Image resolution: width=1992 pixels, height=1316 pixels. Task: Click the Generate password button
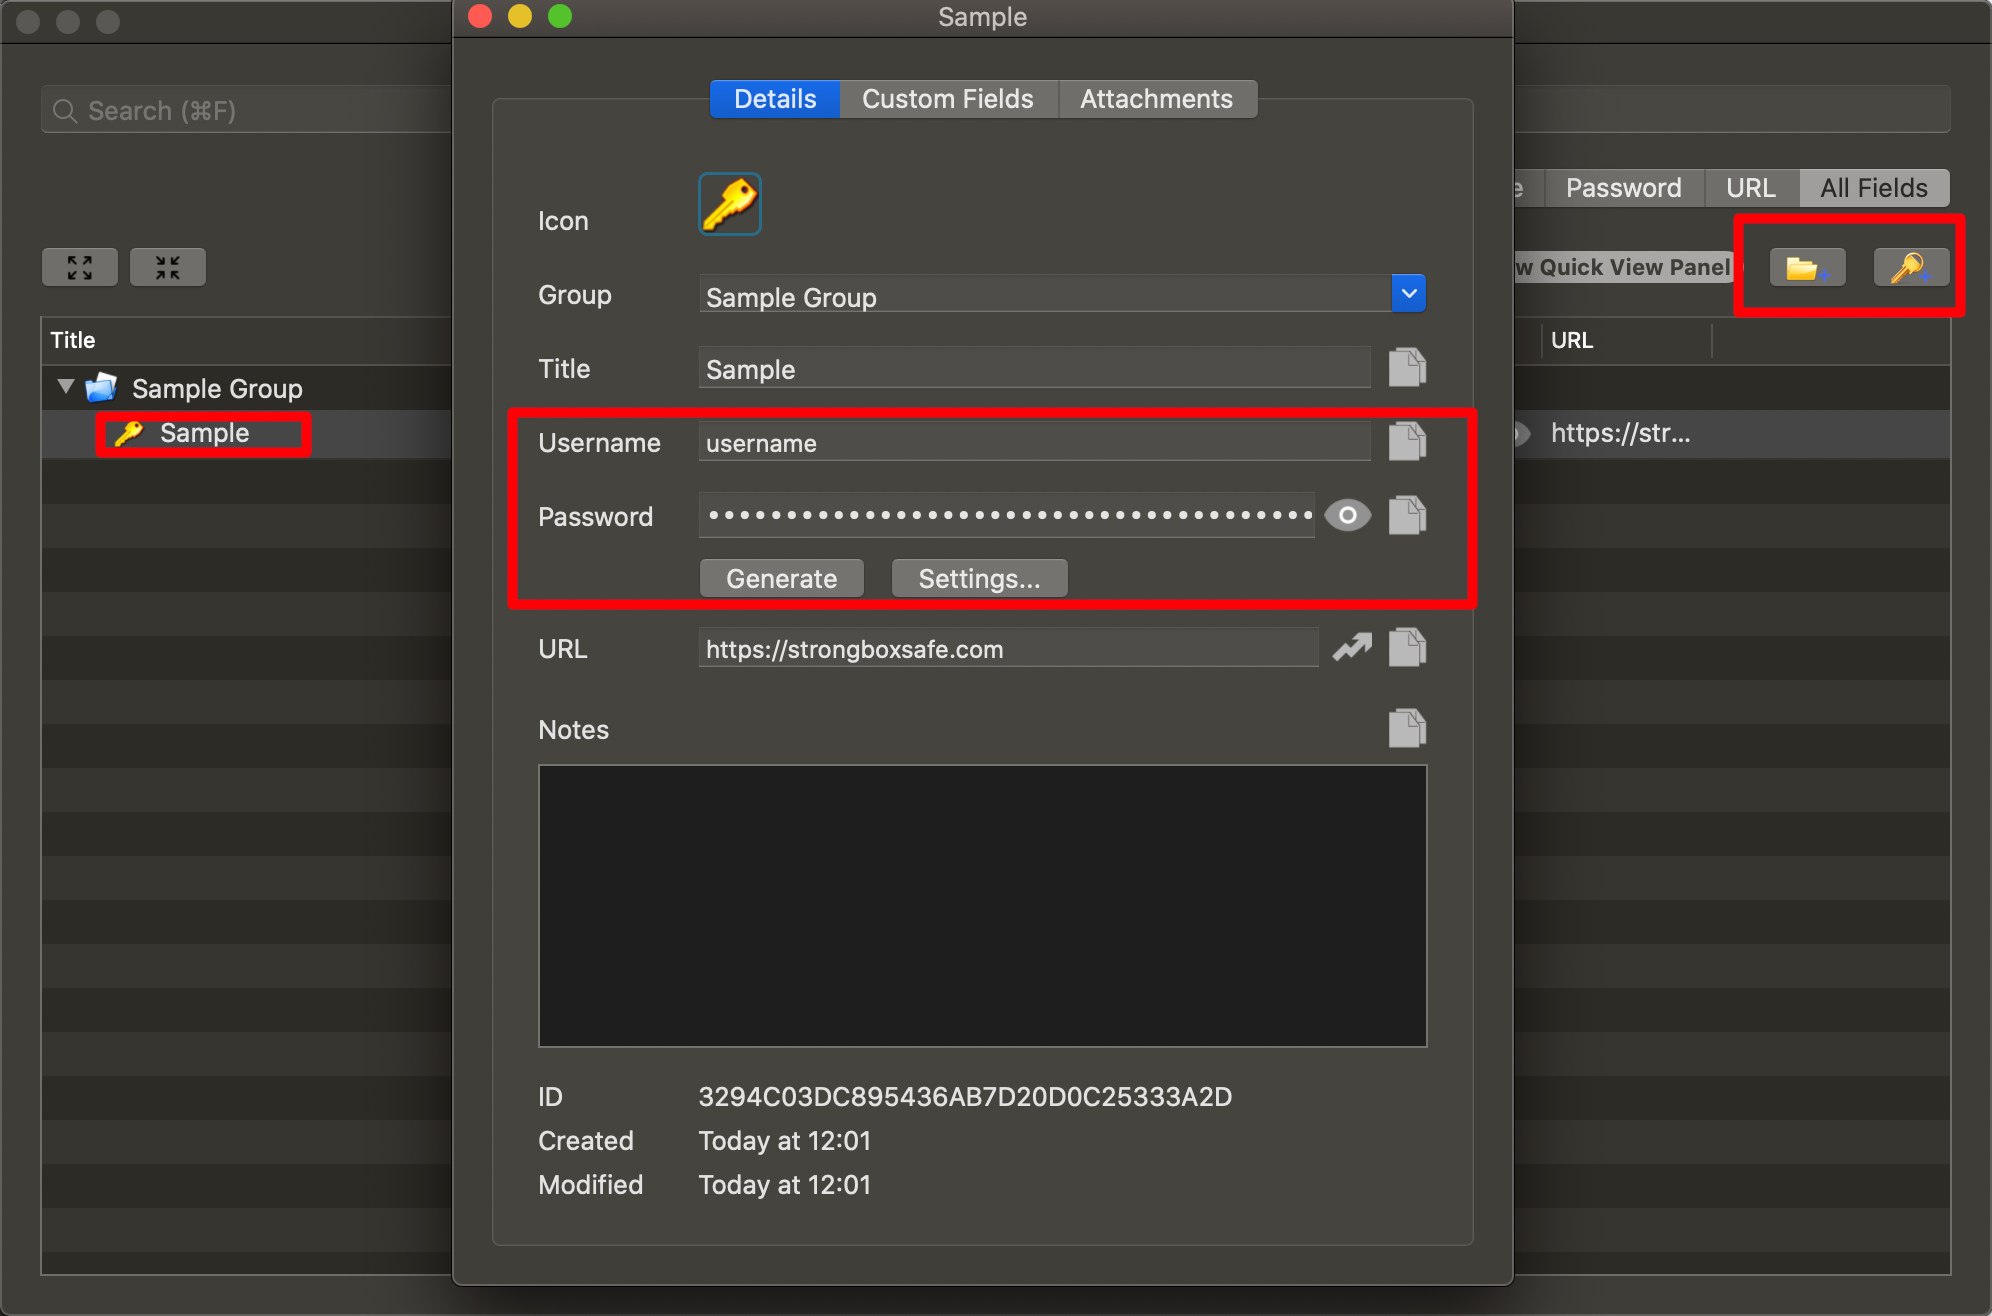[781, 579]
